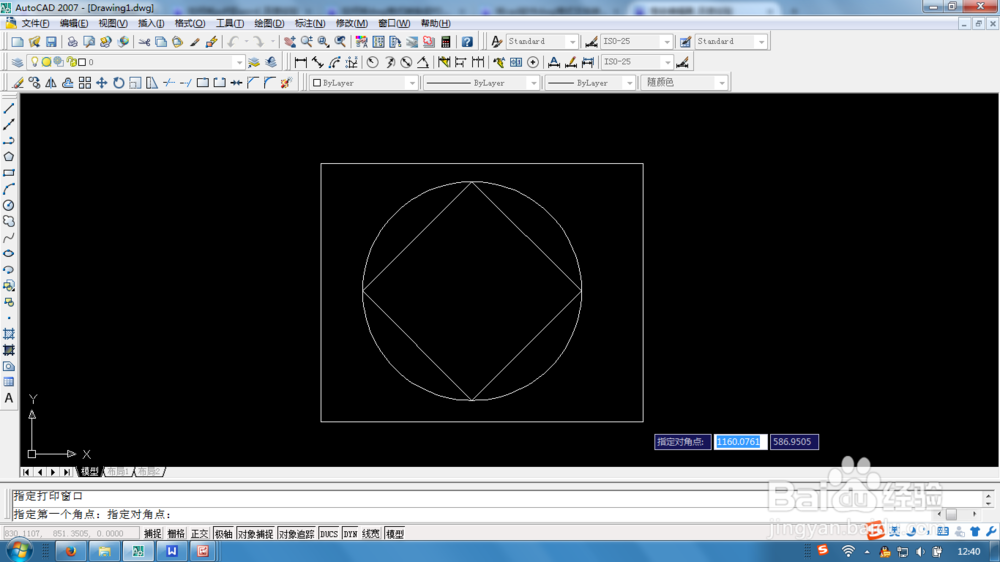Toggle 栅格 grid display
The height and width of the screenshot is (562, 1000).
tap(176, 534)
